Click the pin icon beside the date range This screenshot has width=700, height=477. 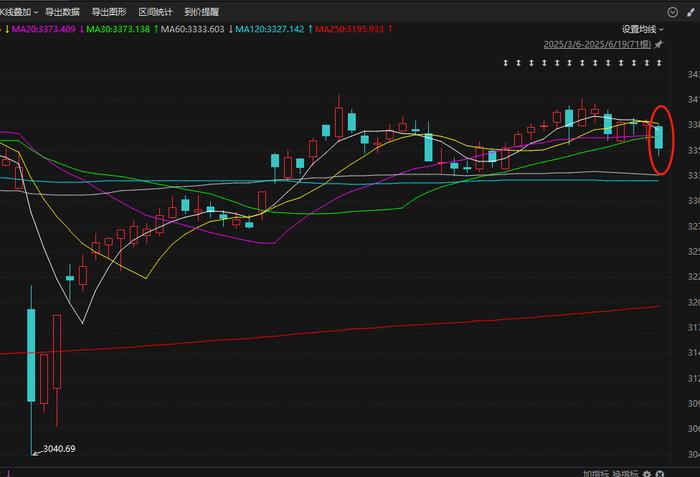[659, 45]
